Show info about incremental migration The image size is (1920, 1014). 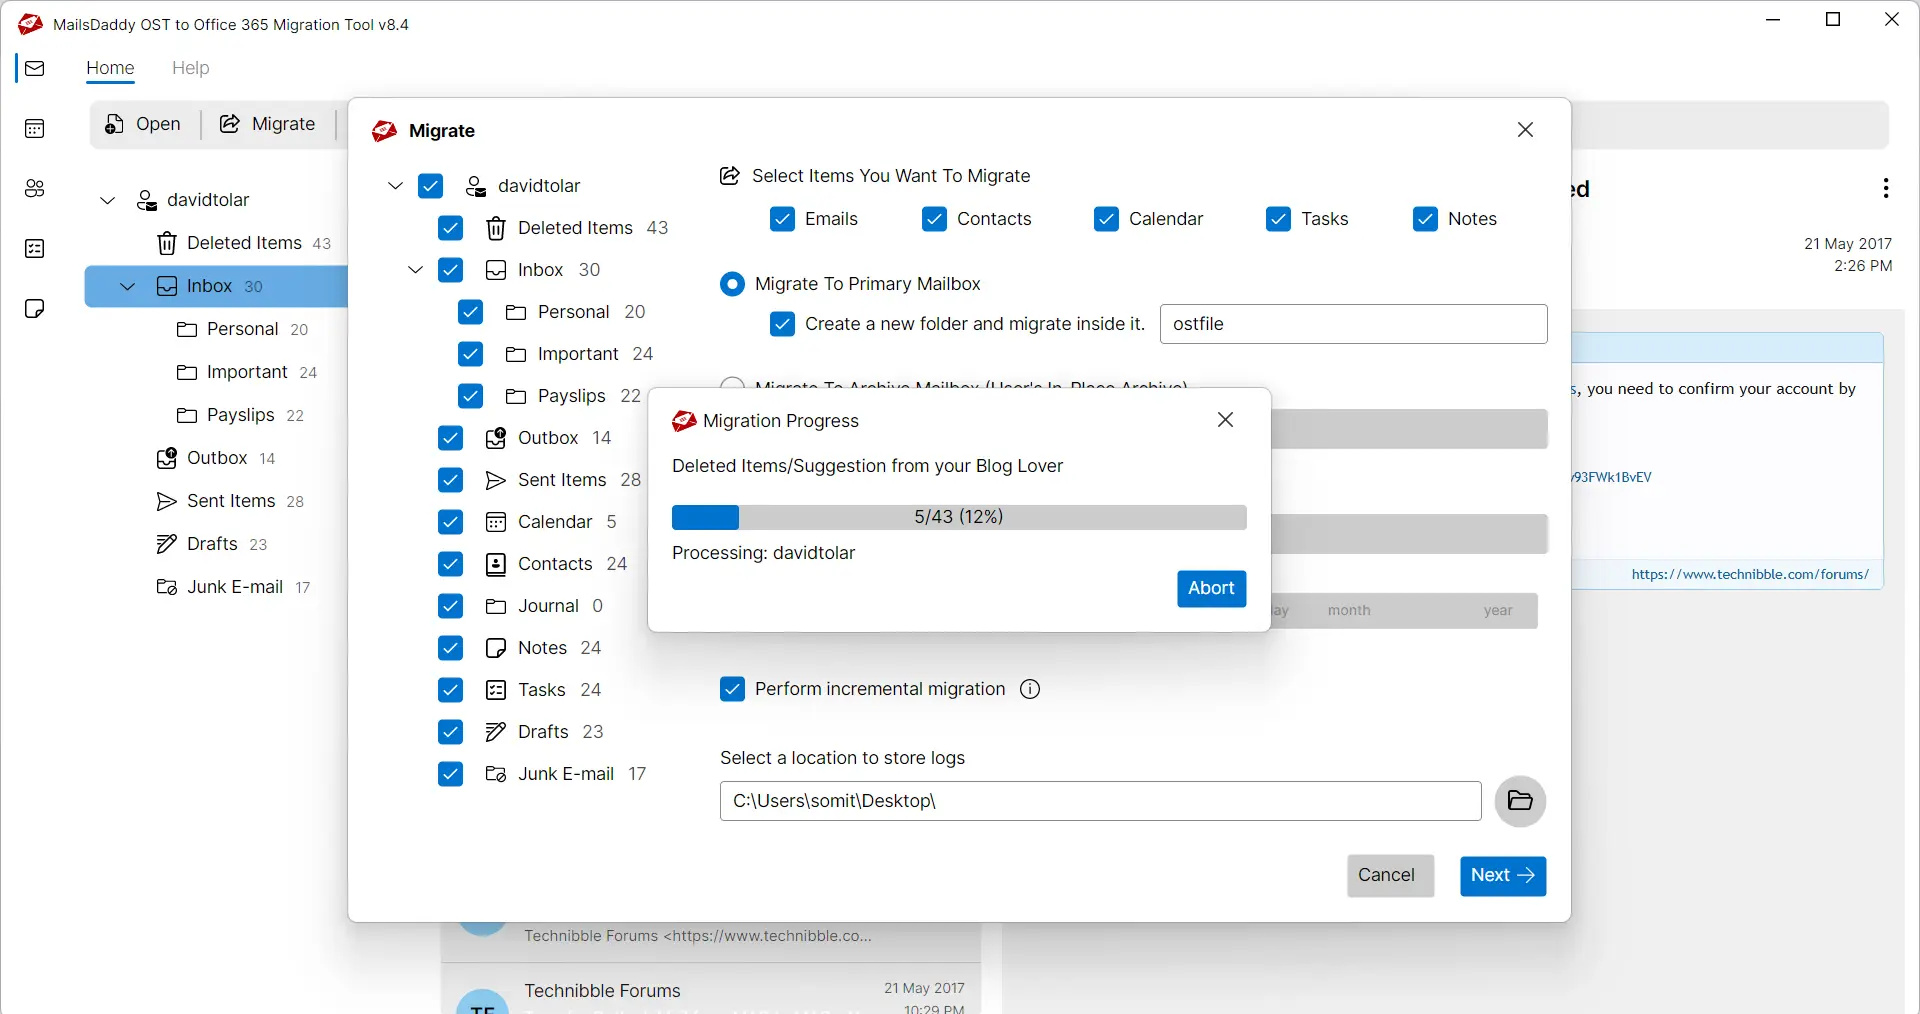coord(1030,689)
